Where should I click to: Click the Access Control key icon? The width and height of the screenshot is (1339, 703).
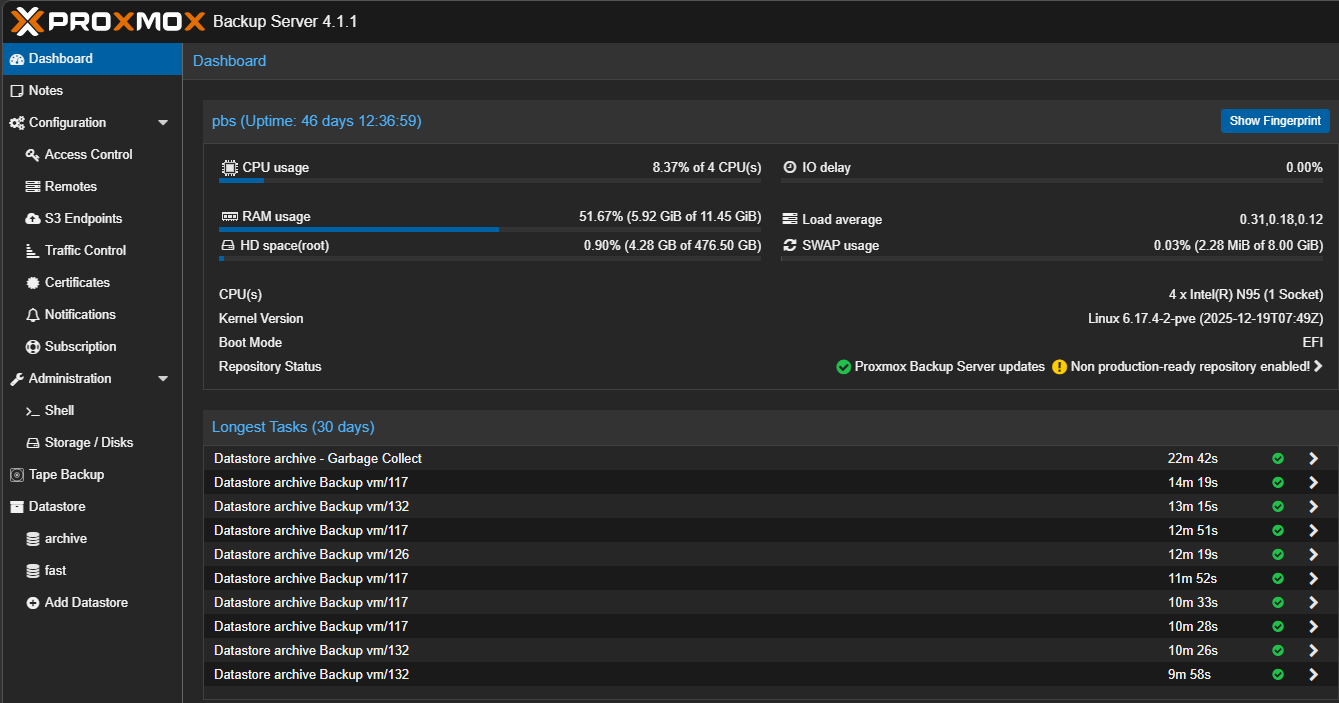pos(33,155)
